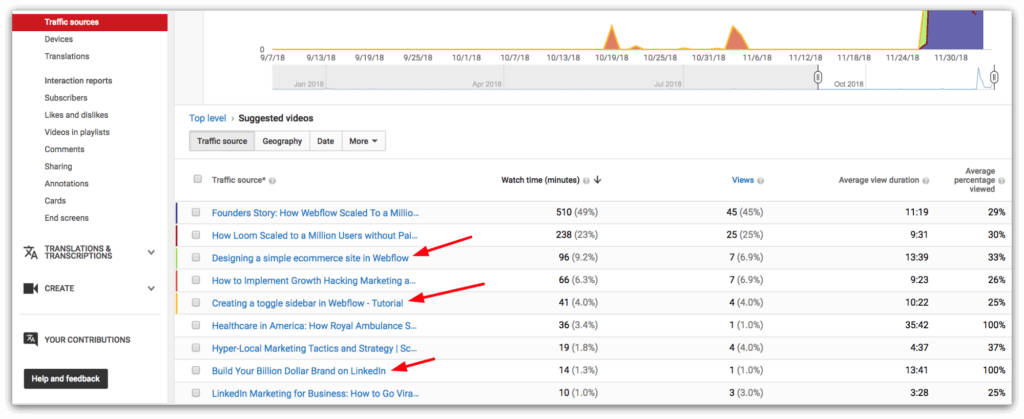Check the Build Your Billion Dollar Brand checkbox

(x=196, y=370)
